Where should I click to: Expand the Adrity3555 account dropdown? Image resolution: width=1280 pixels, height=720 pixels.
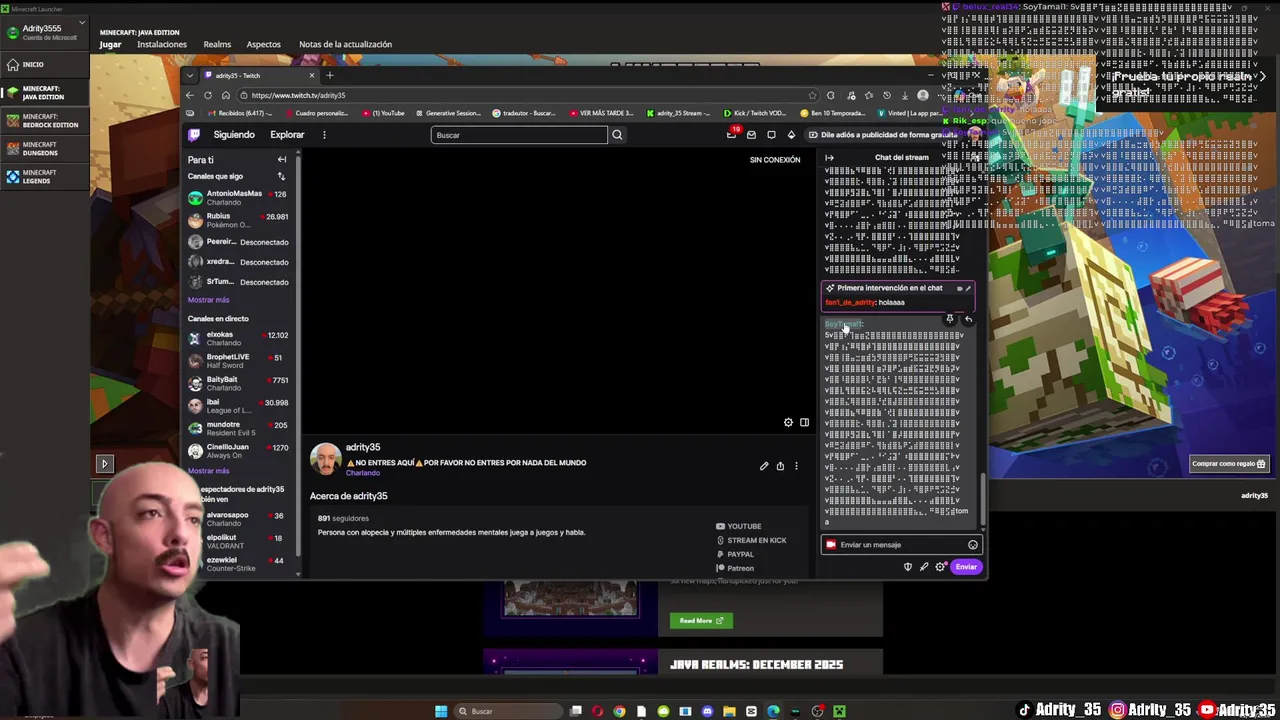pyautogui.click(x=82, y=23)
